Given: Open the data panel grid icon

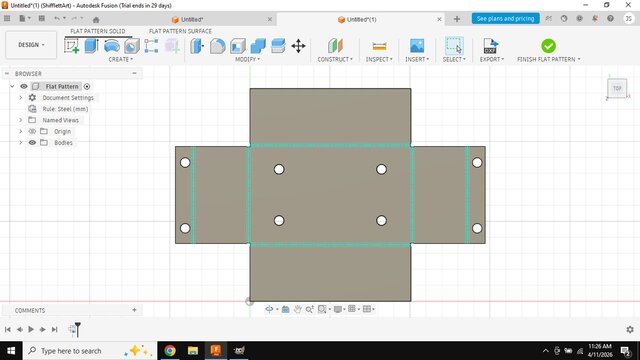Looking at the screenshot, I should [x=7, y=18].
